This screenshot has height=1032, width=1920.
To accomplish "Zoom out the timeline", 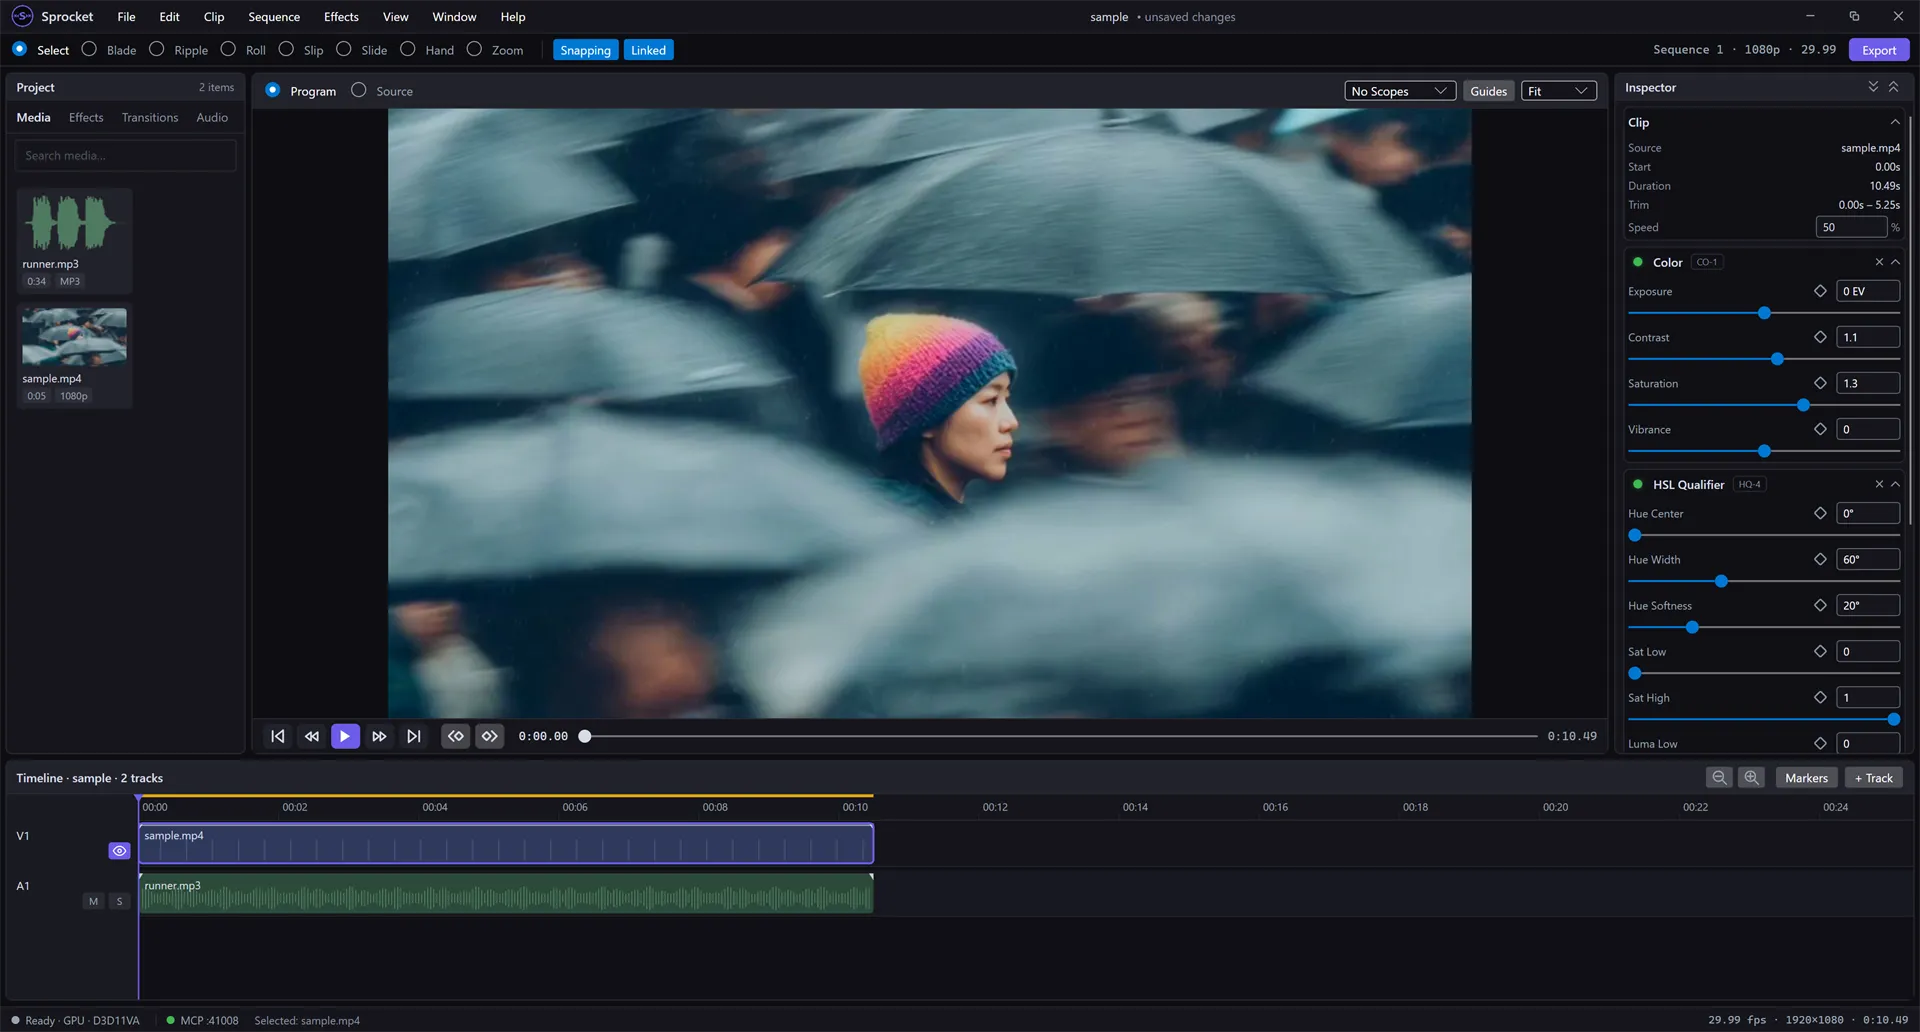I will pos(1719,778).
